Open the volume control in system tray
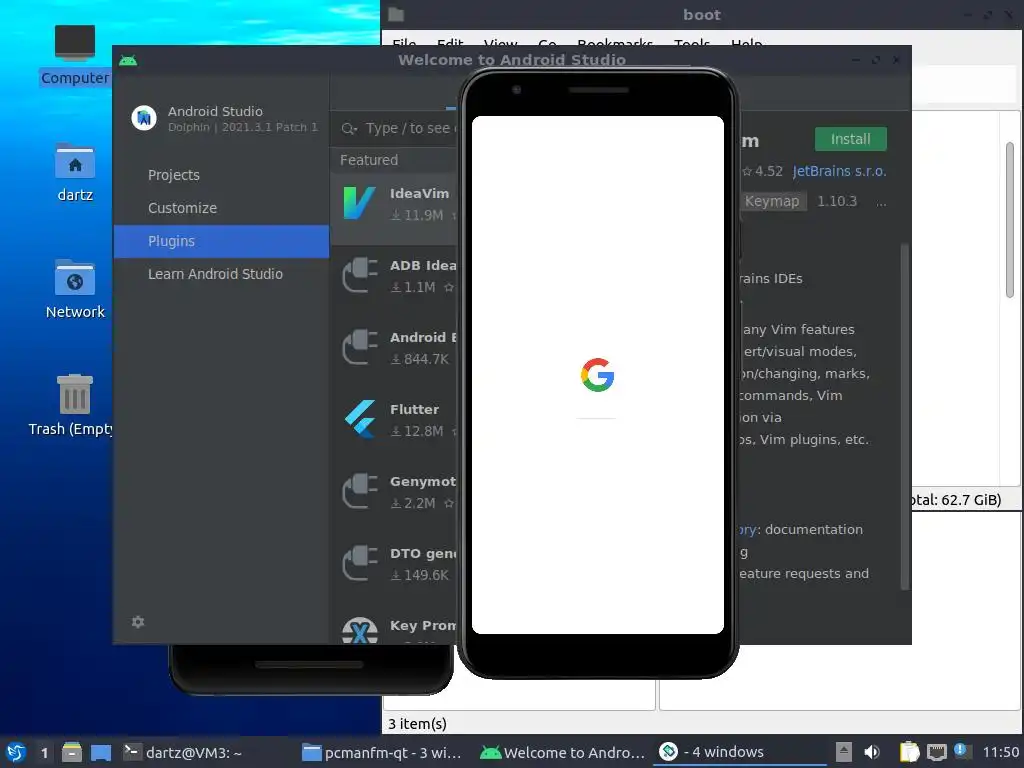1024x768 pixels. coord(872,752)
